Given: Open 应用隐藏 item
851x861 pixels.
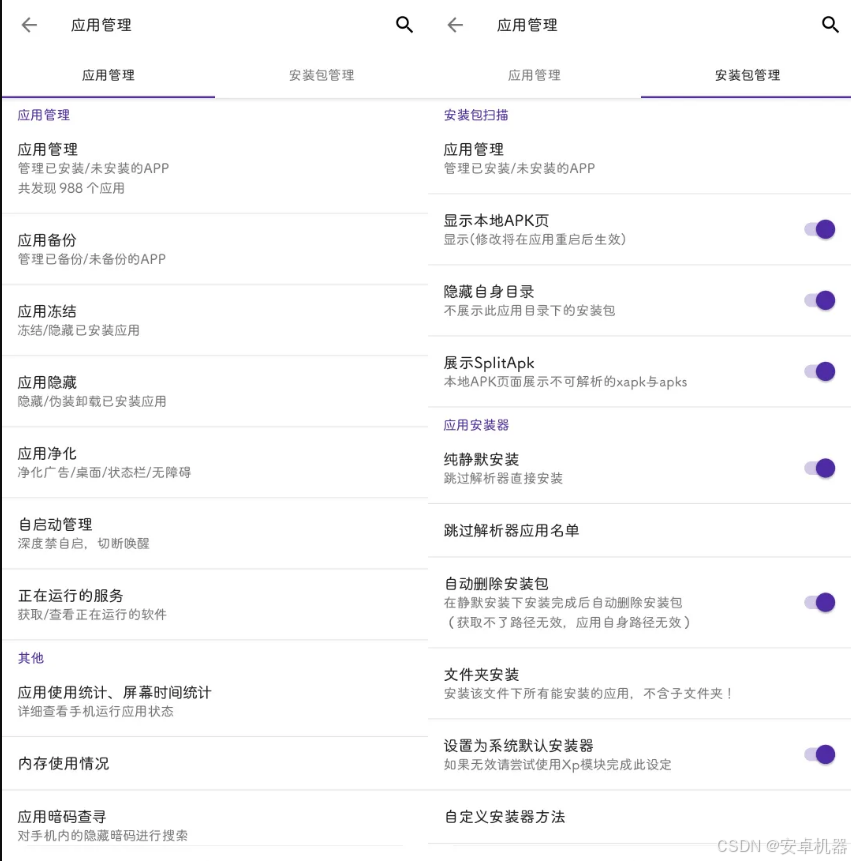Looking at the screenshot, I should point(215,392).
